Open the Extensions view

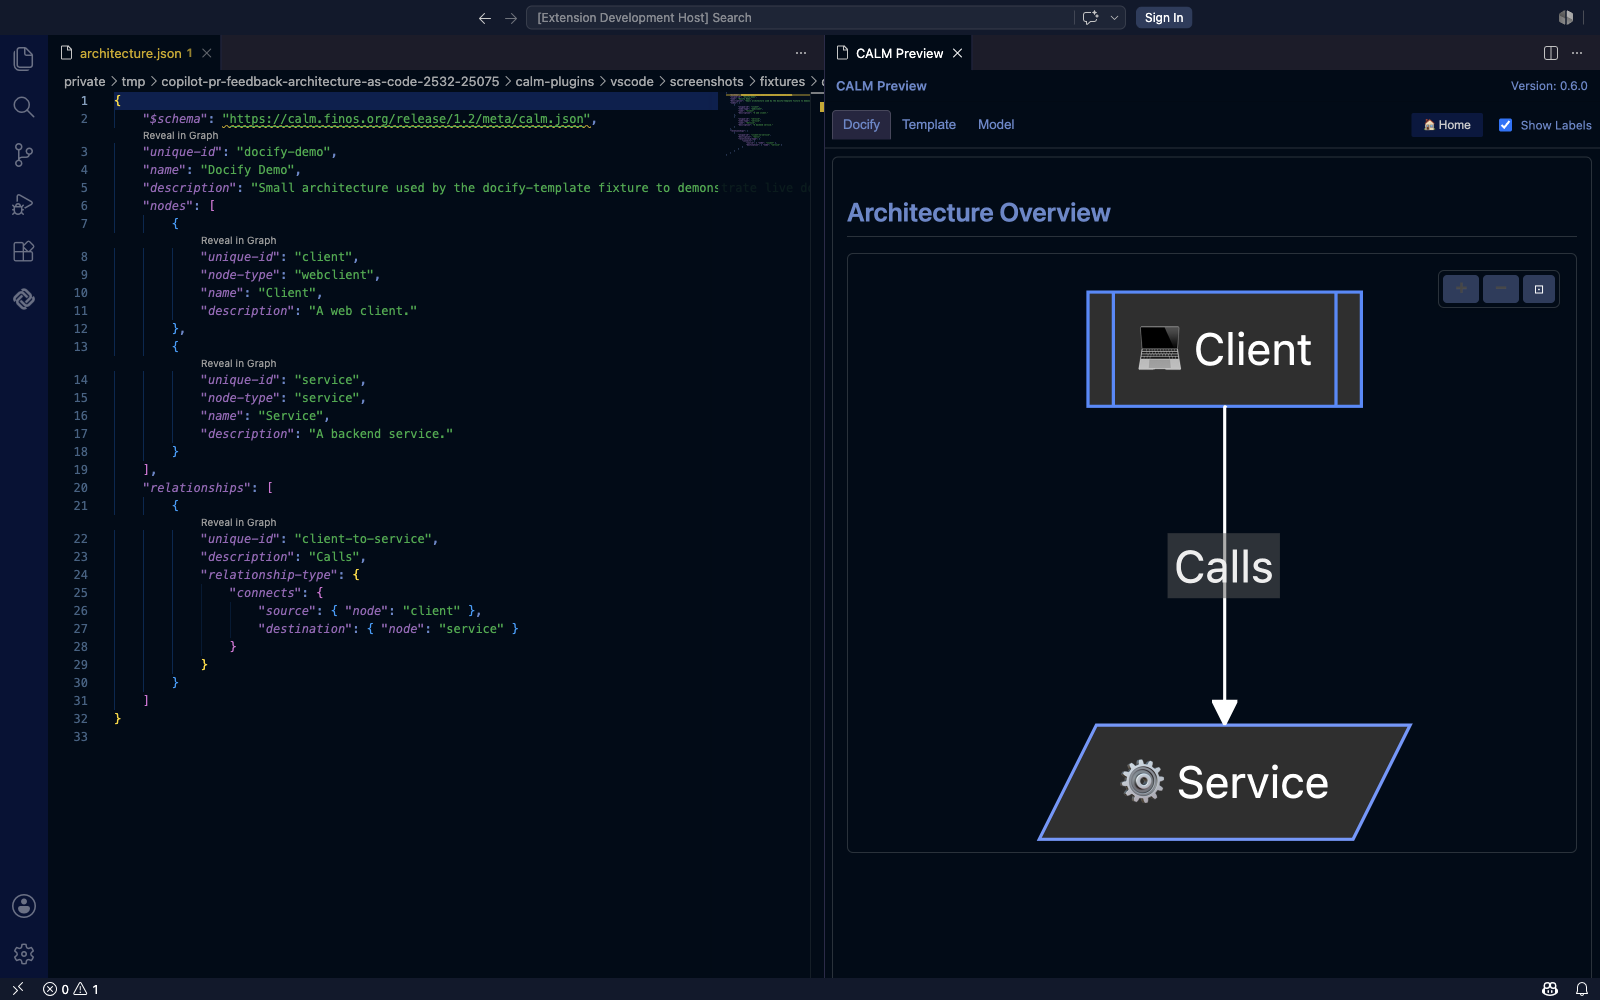pyautogui.click(x=24, y=252)
